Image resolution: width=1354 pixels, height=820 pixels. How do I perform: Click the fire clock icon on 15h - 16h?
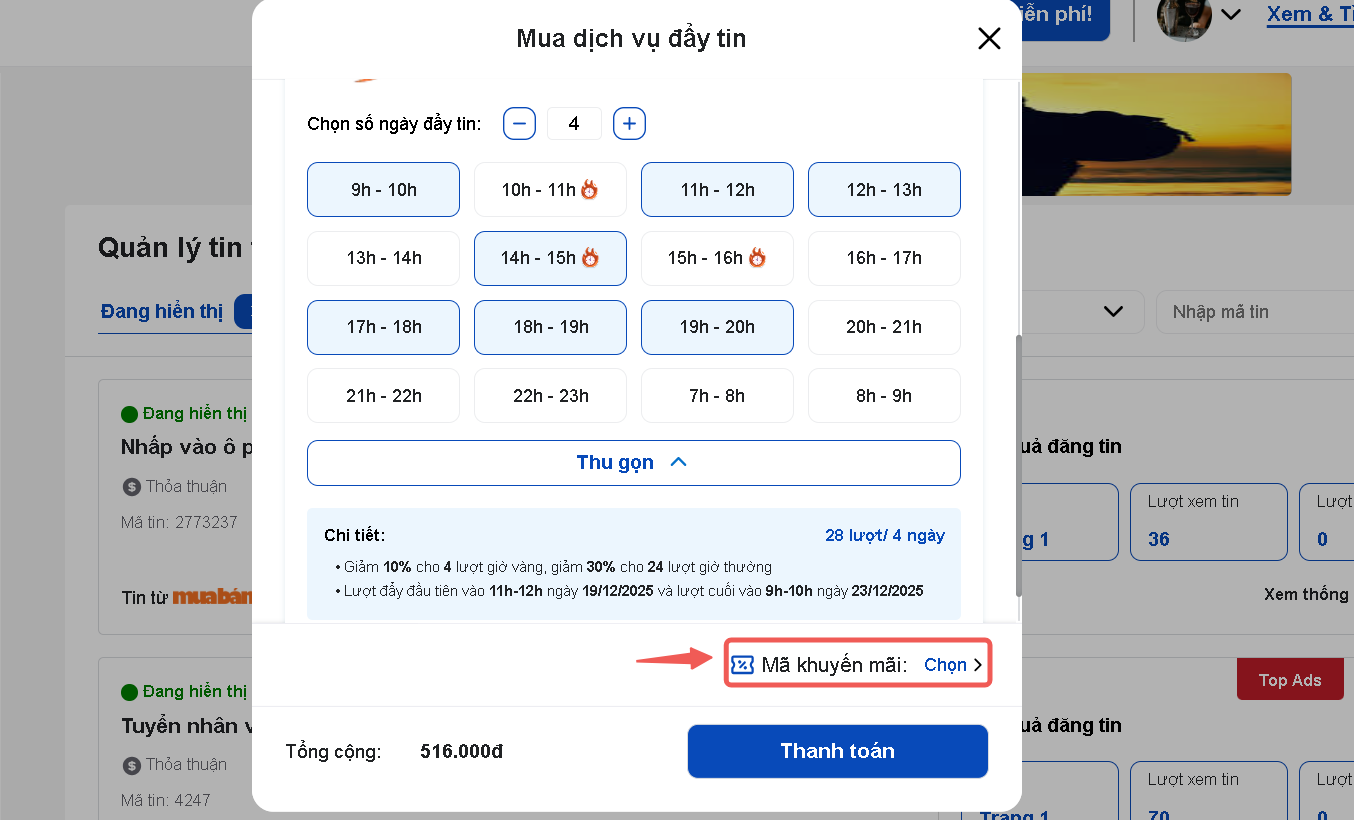pos(757,258)
